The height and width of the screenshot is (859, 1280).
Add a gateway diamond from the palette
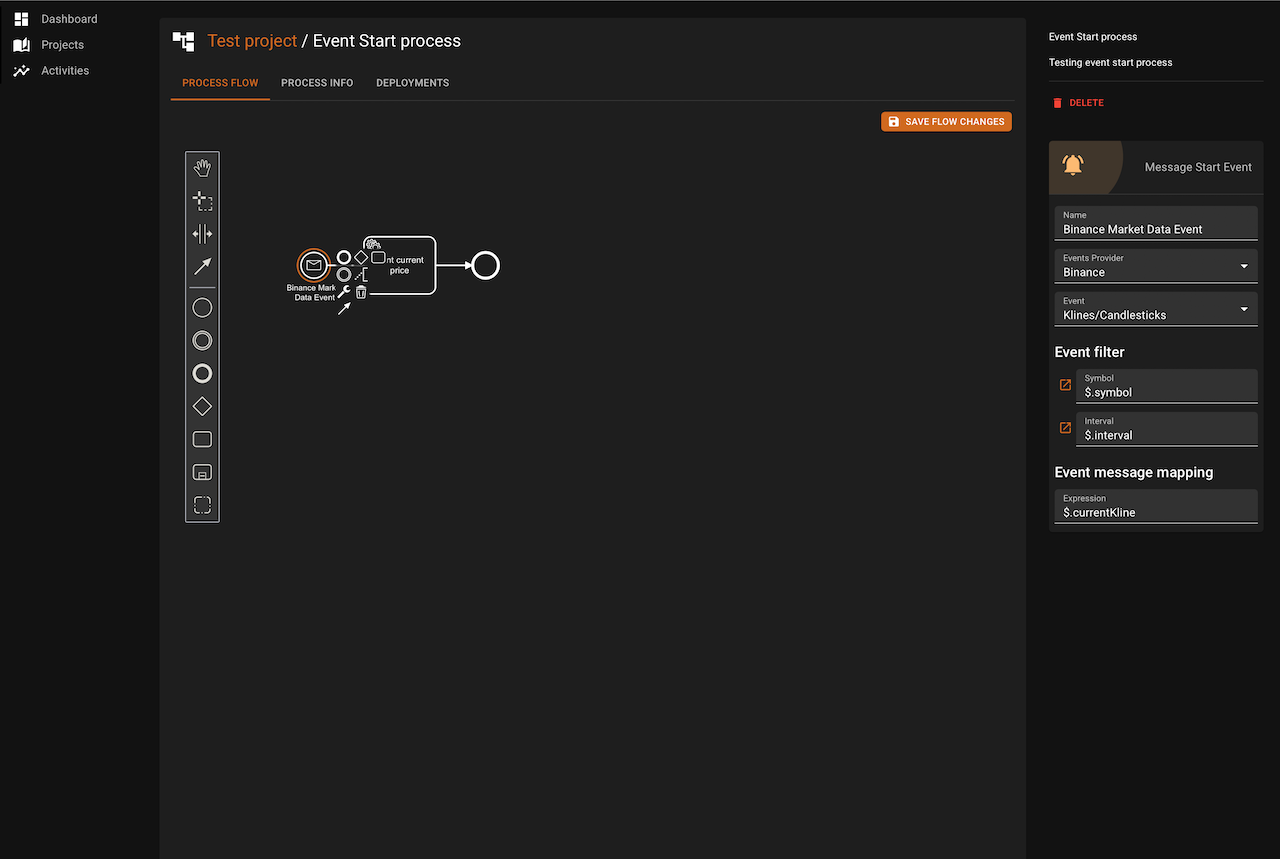pos(202,406)
